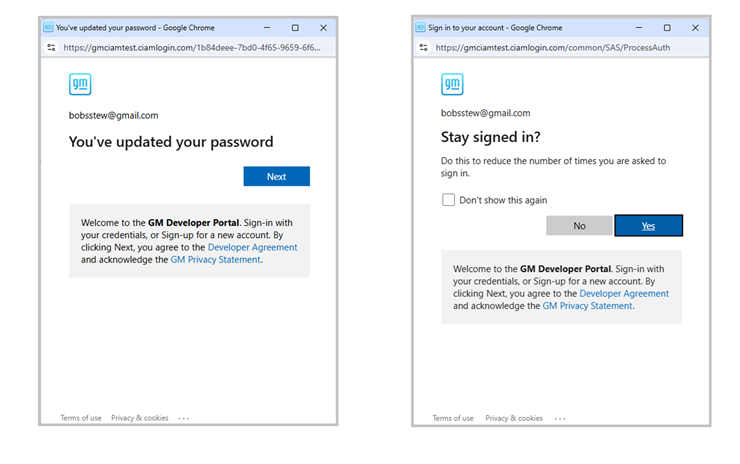740x464 pixels.
Task: Click the address bar in the password updated window
Action: point(190,47)
